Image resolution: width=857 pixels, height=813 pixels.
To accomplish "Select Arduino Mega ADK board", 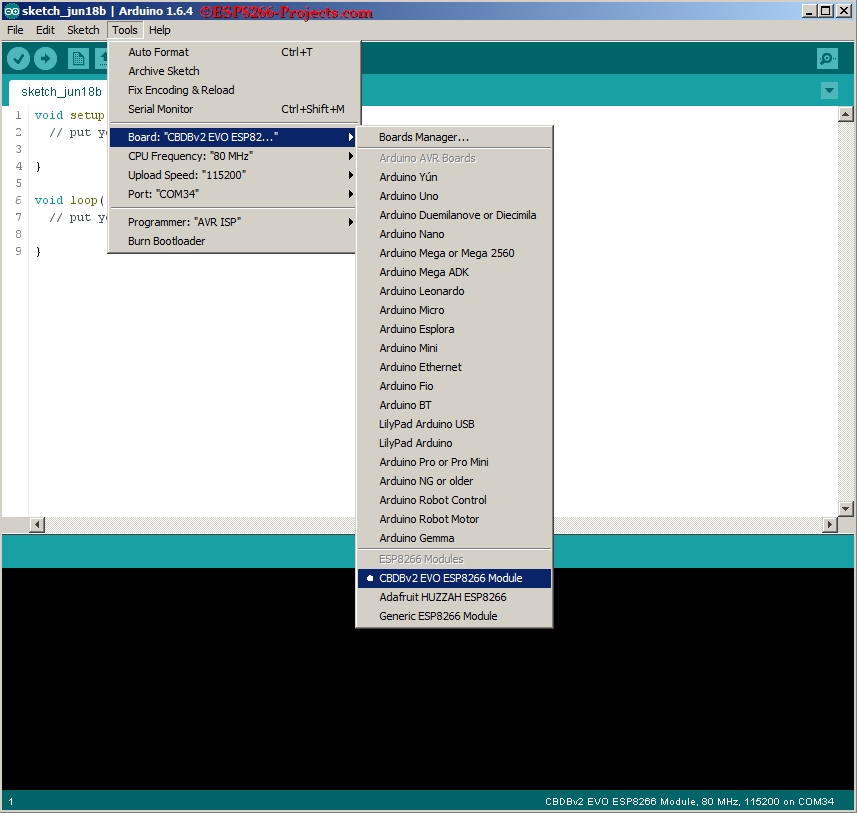I will pos(454,272).
